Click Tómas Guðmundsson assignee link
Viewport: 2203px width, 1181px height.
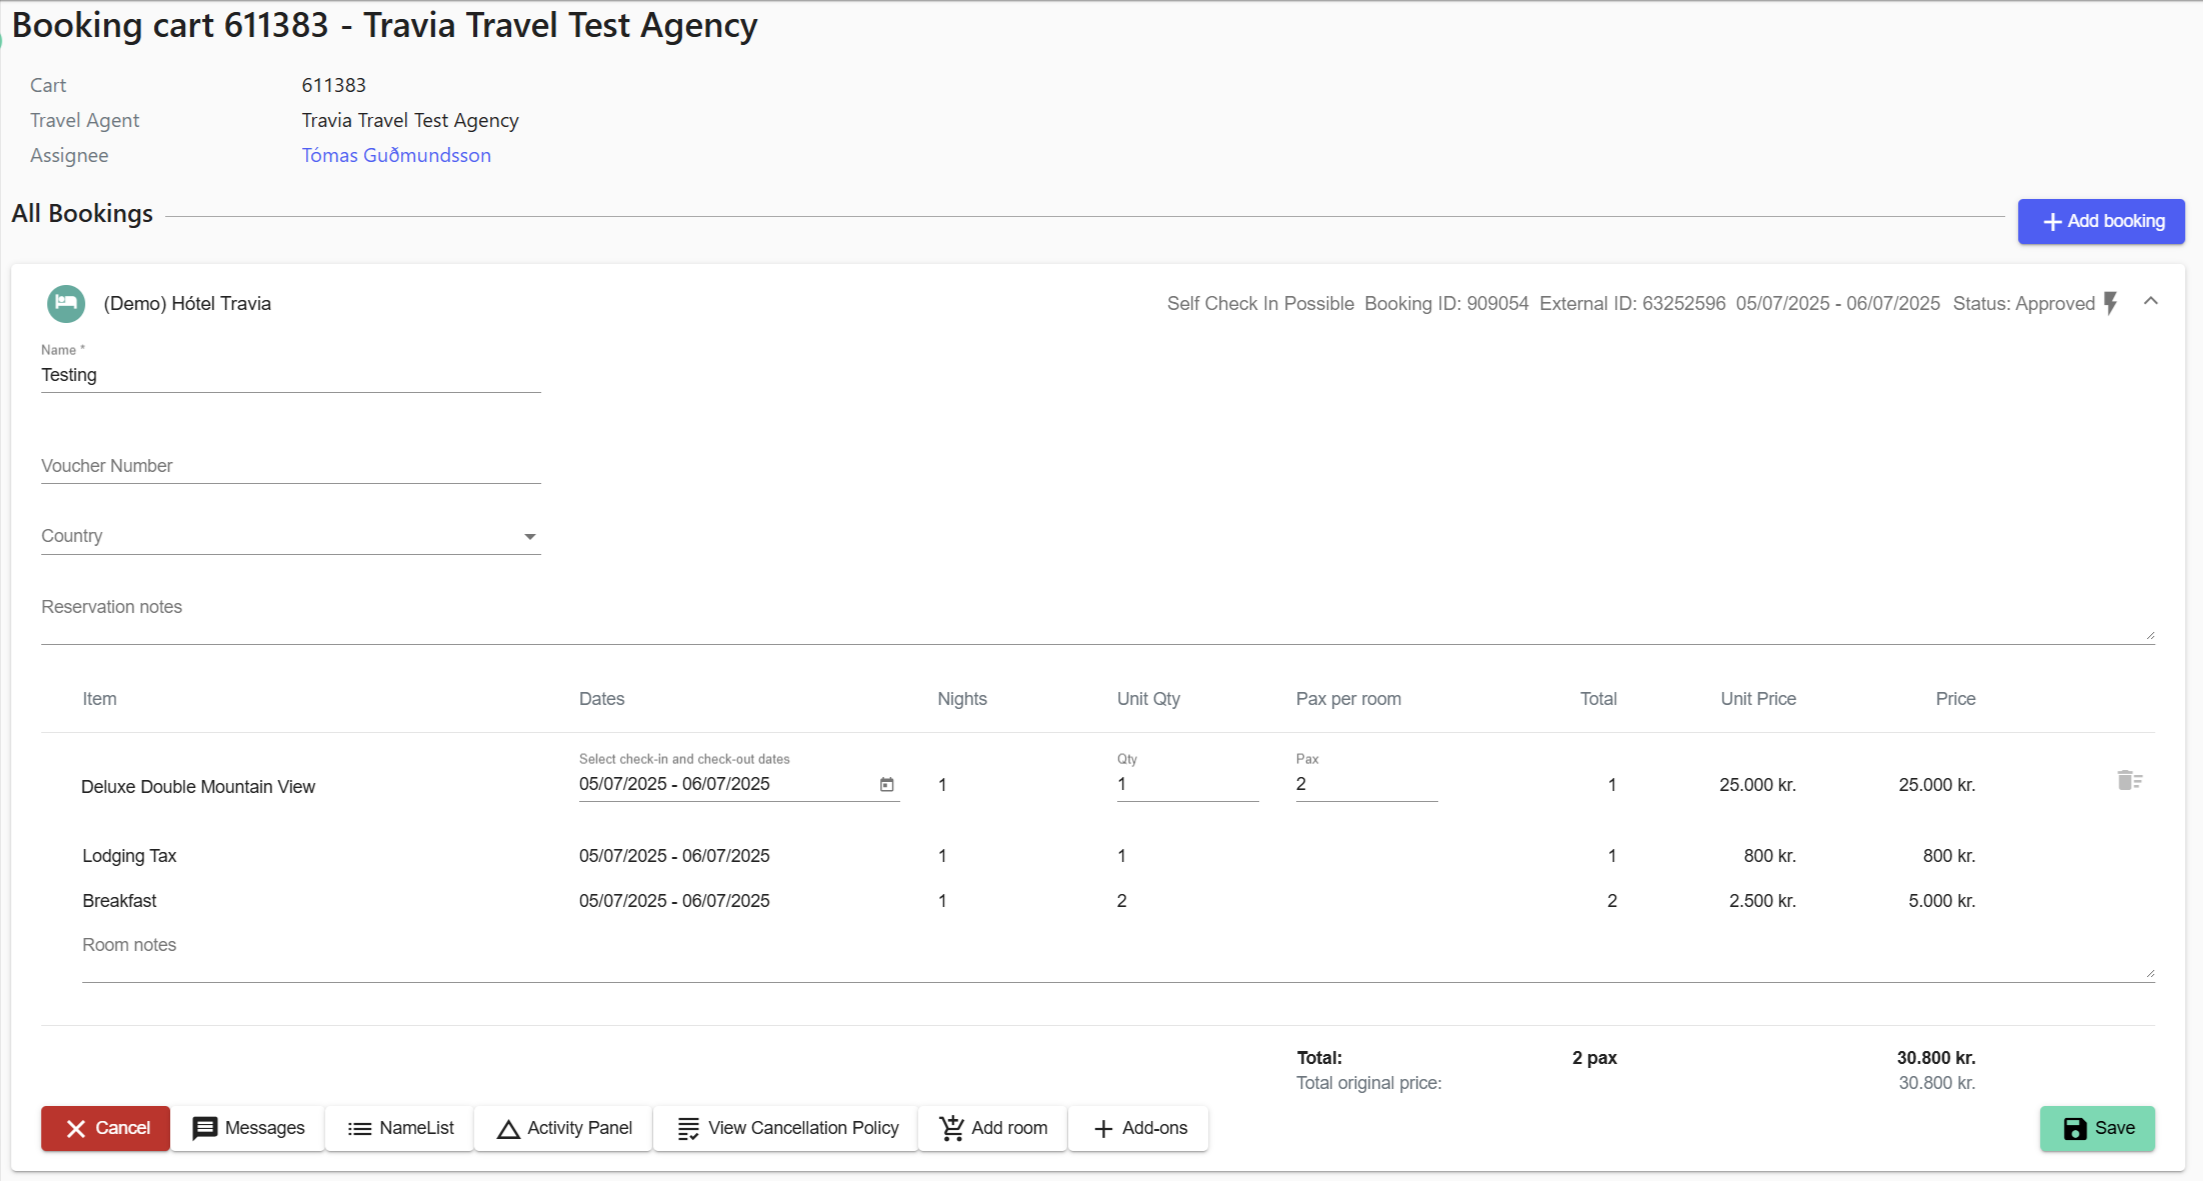396,155
